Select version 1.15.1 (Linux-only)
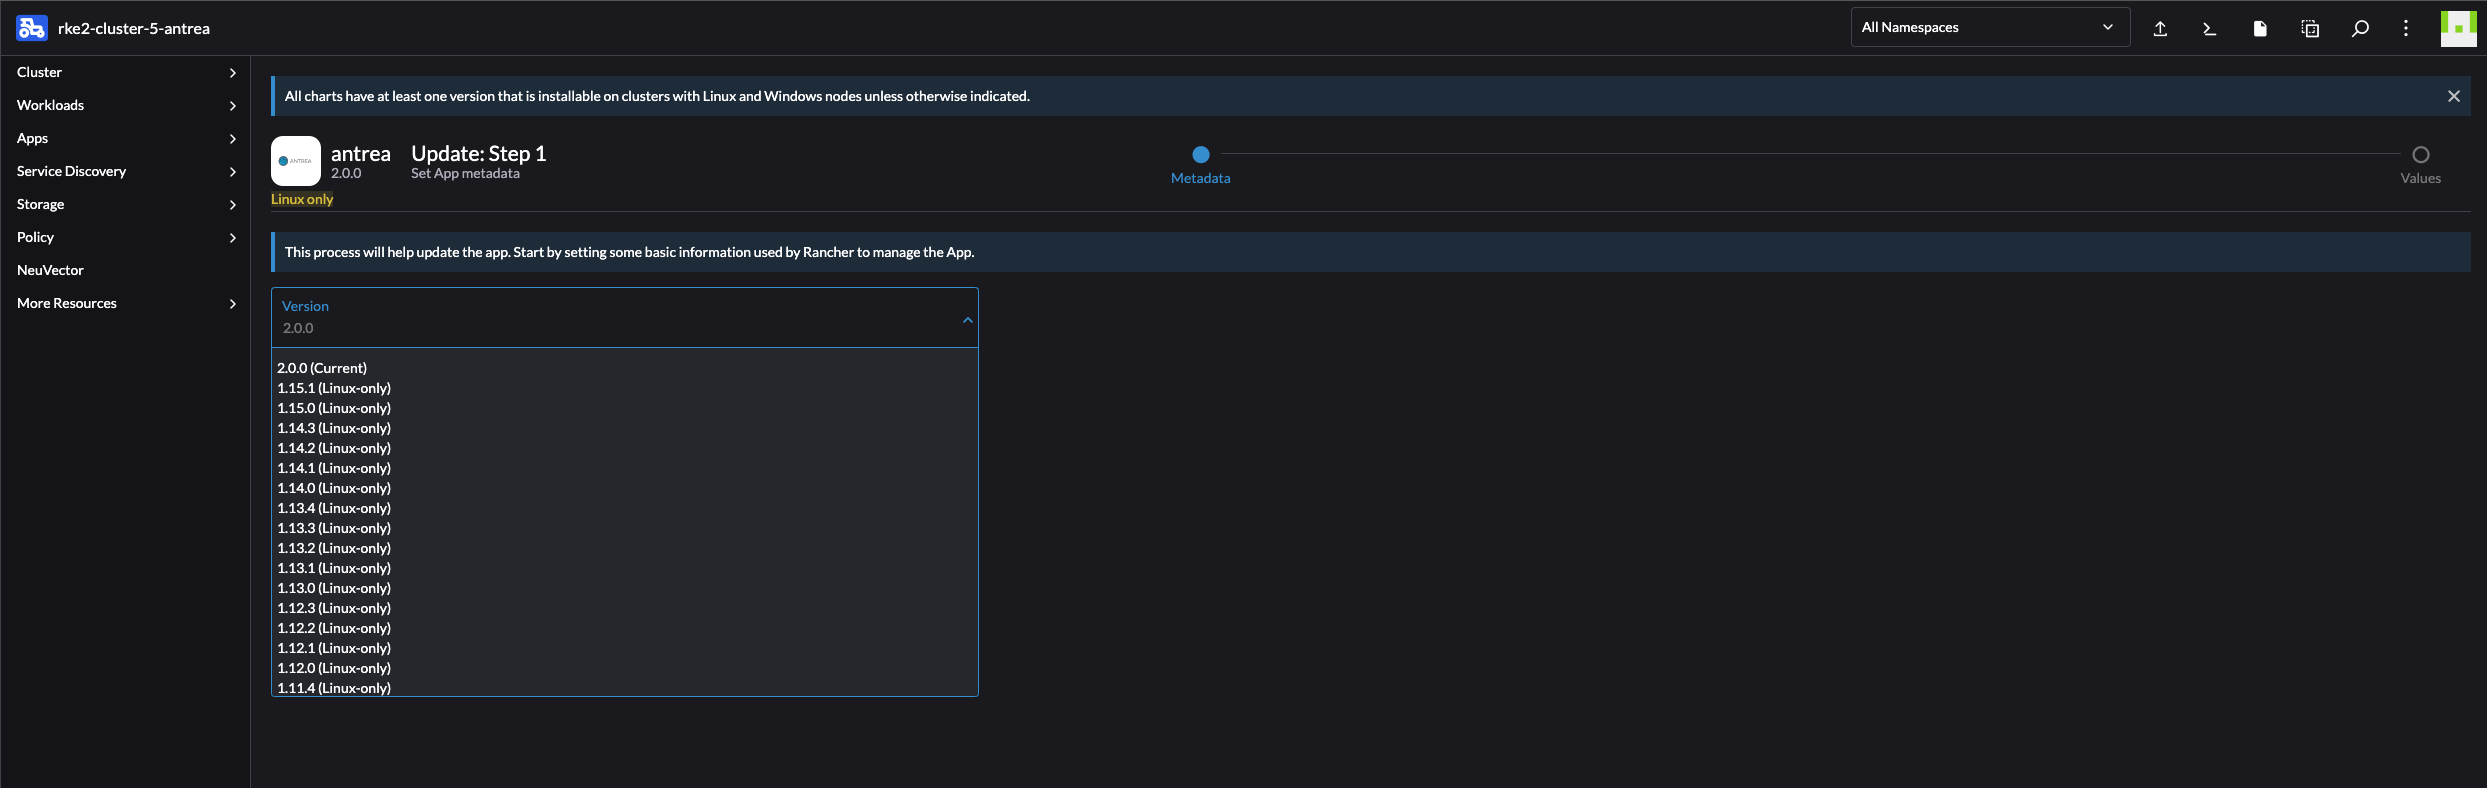Screen dimensions: 2487x788 624,388
